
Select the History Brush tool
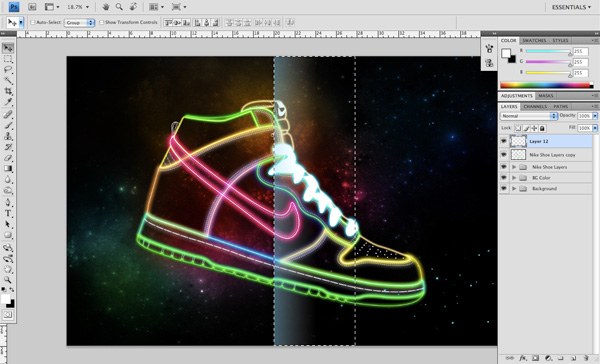(x=8, y=147)
